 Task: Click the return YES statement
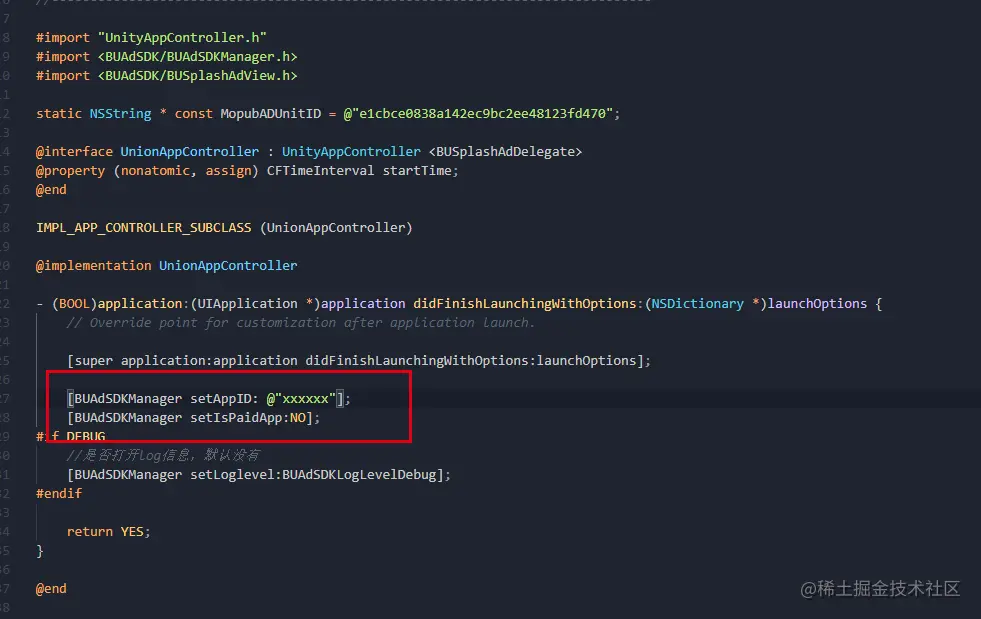click(x=108, y=531)
